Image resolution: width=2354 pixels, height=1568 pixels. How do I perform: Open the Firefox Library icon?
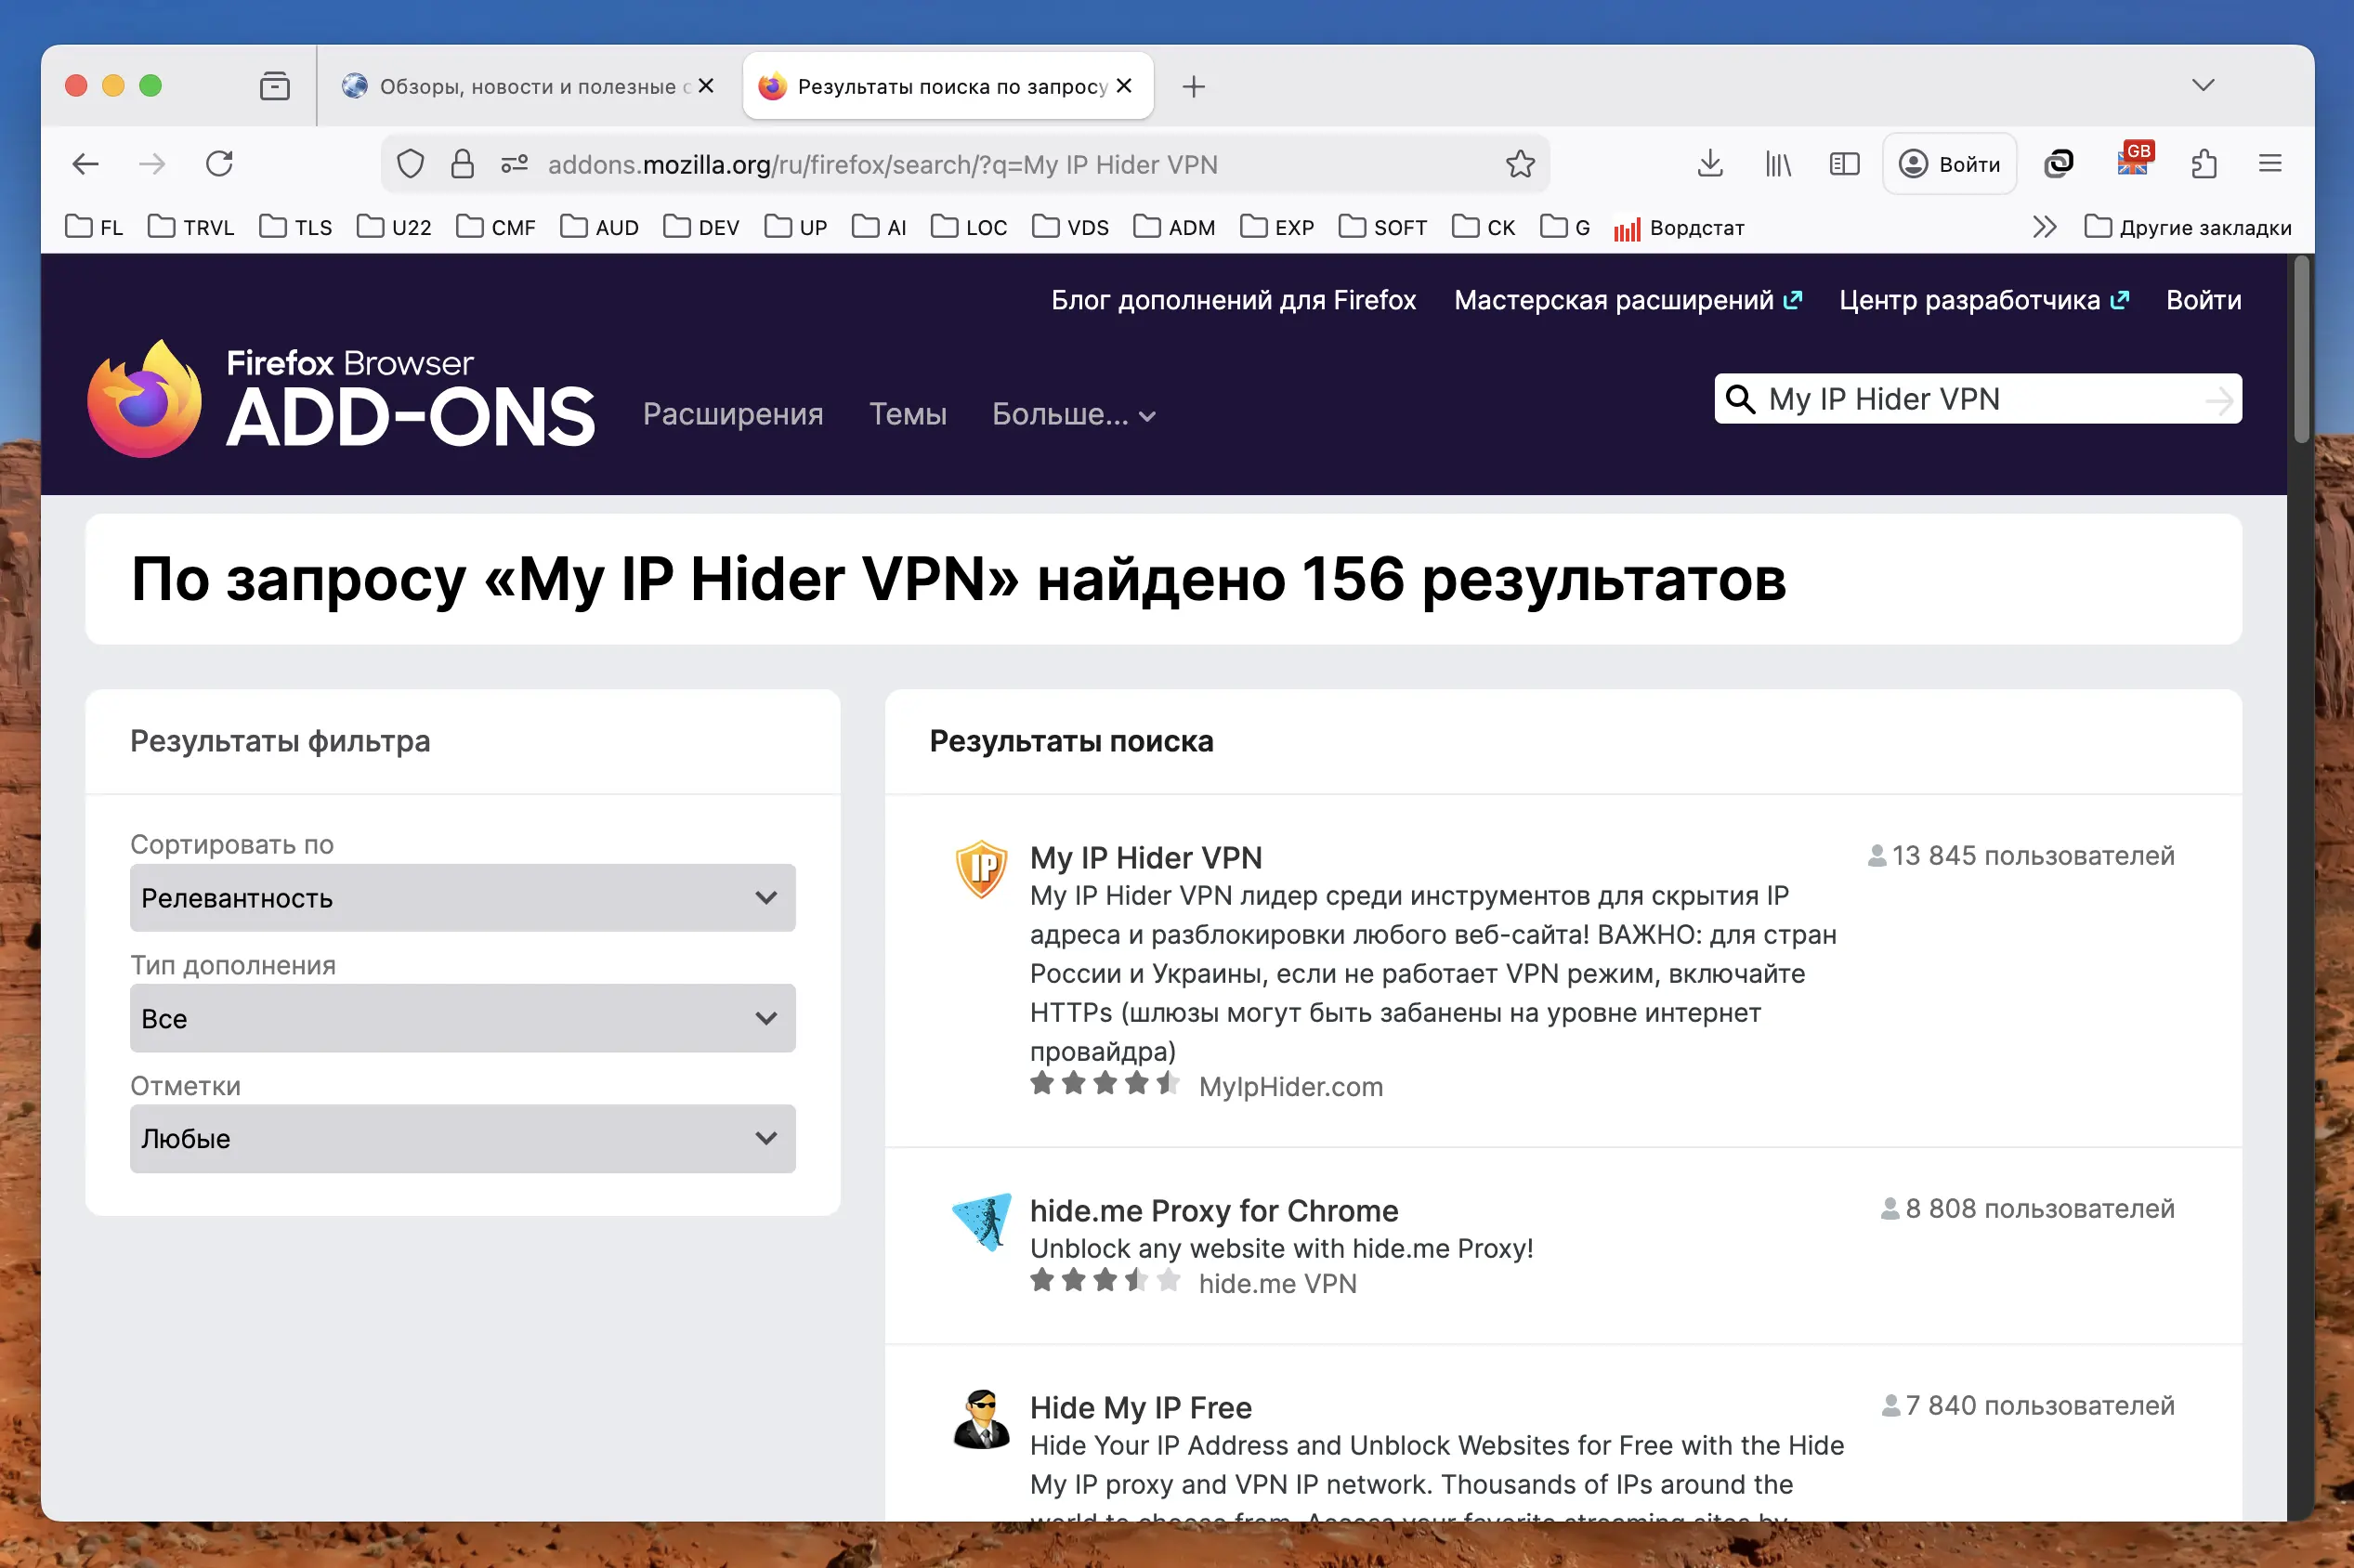pos(1779,163)
